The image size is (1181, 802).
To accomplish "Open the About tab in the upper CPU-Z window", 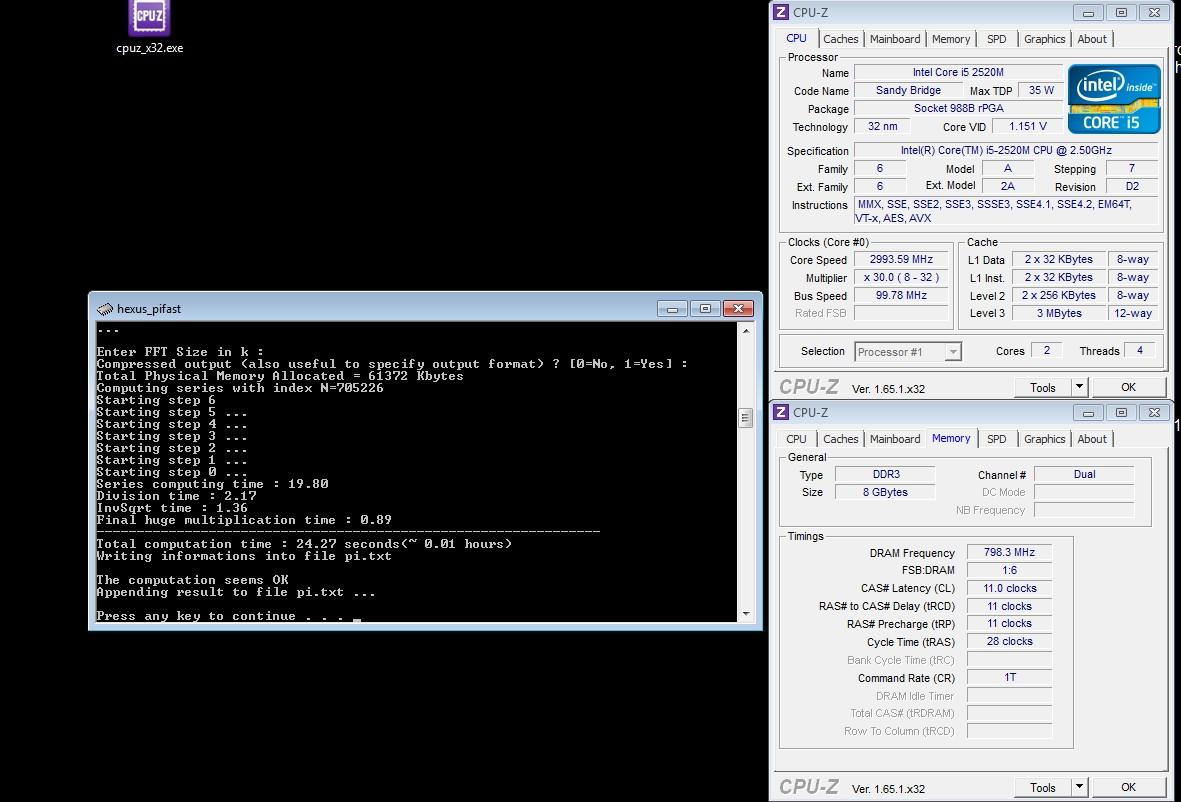I will click(1091, 39).
